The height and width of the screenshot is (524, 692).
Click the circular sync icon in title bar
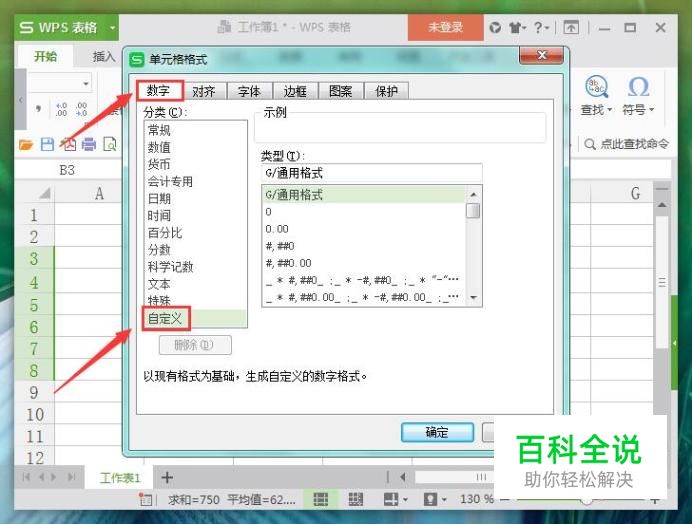[x=495, y=28]
